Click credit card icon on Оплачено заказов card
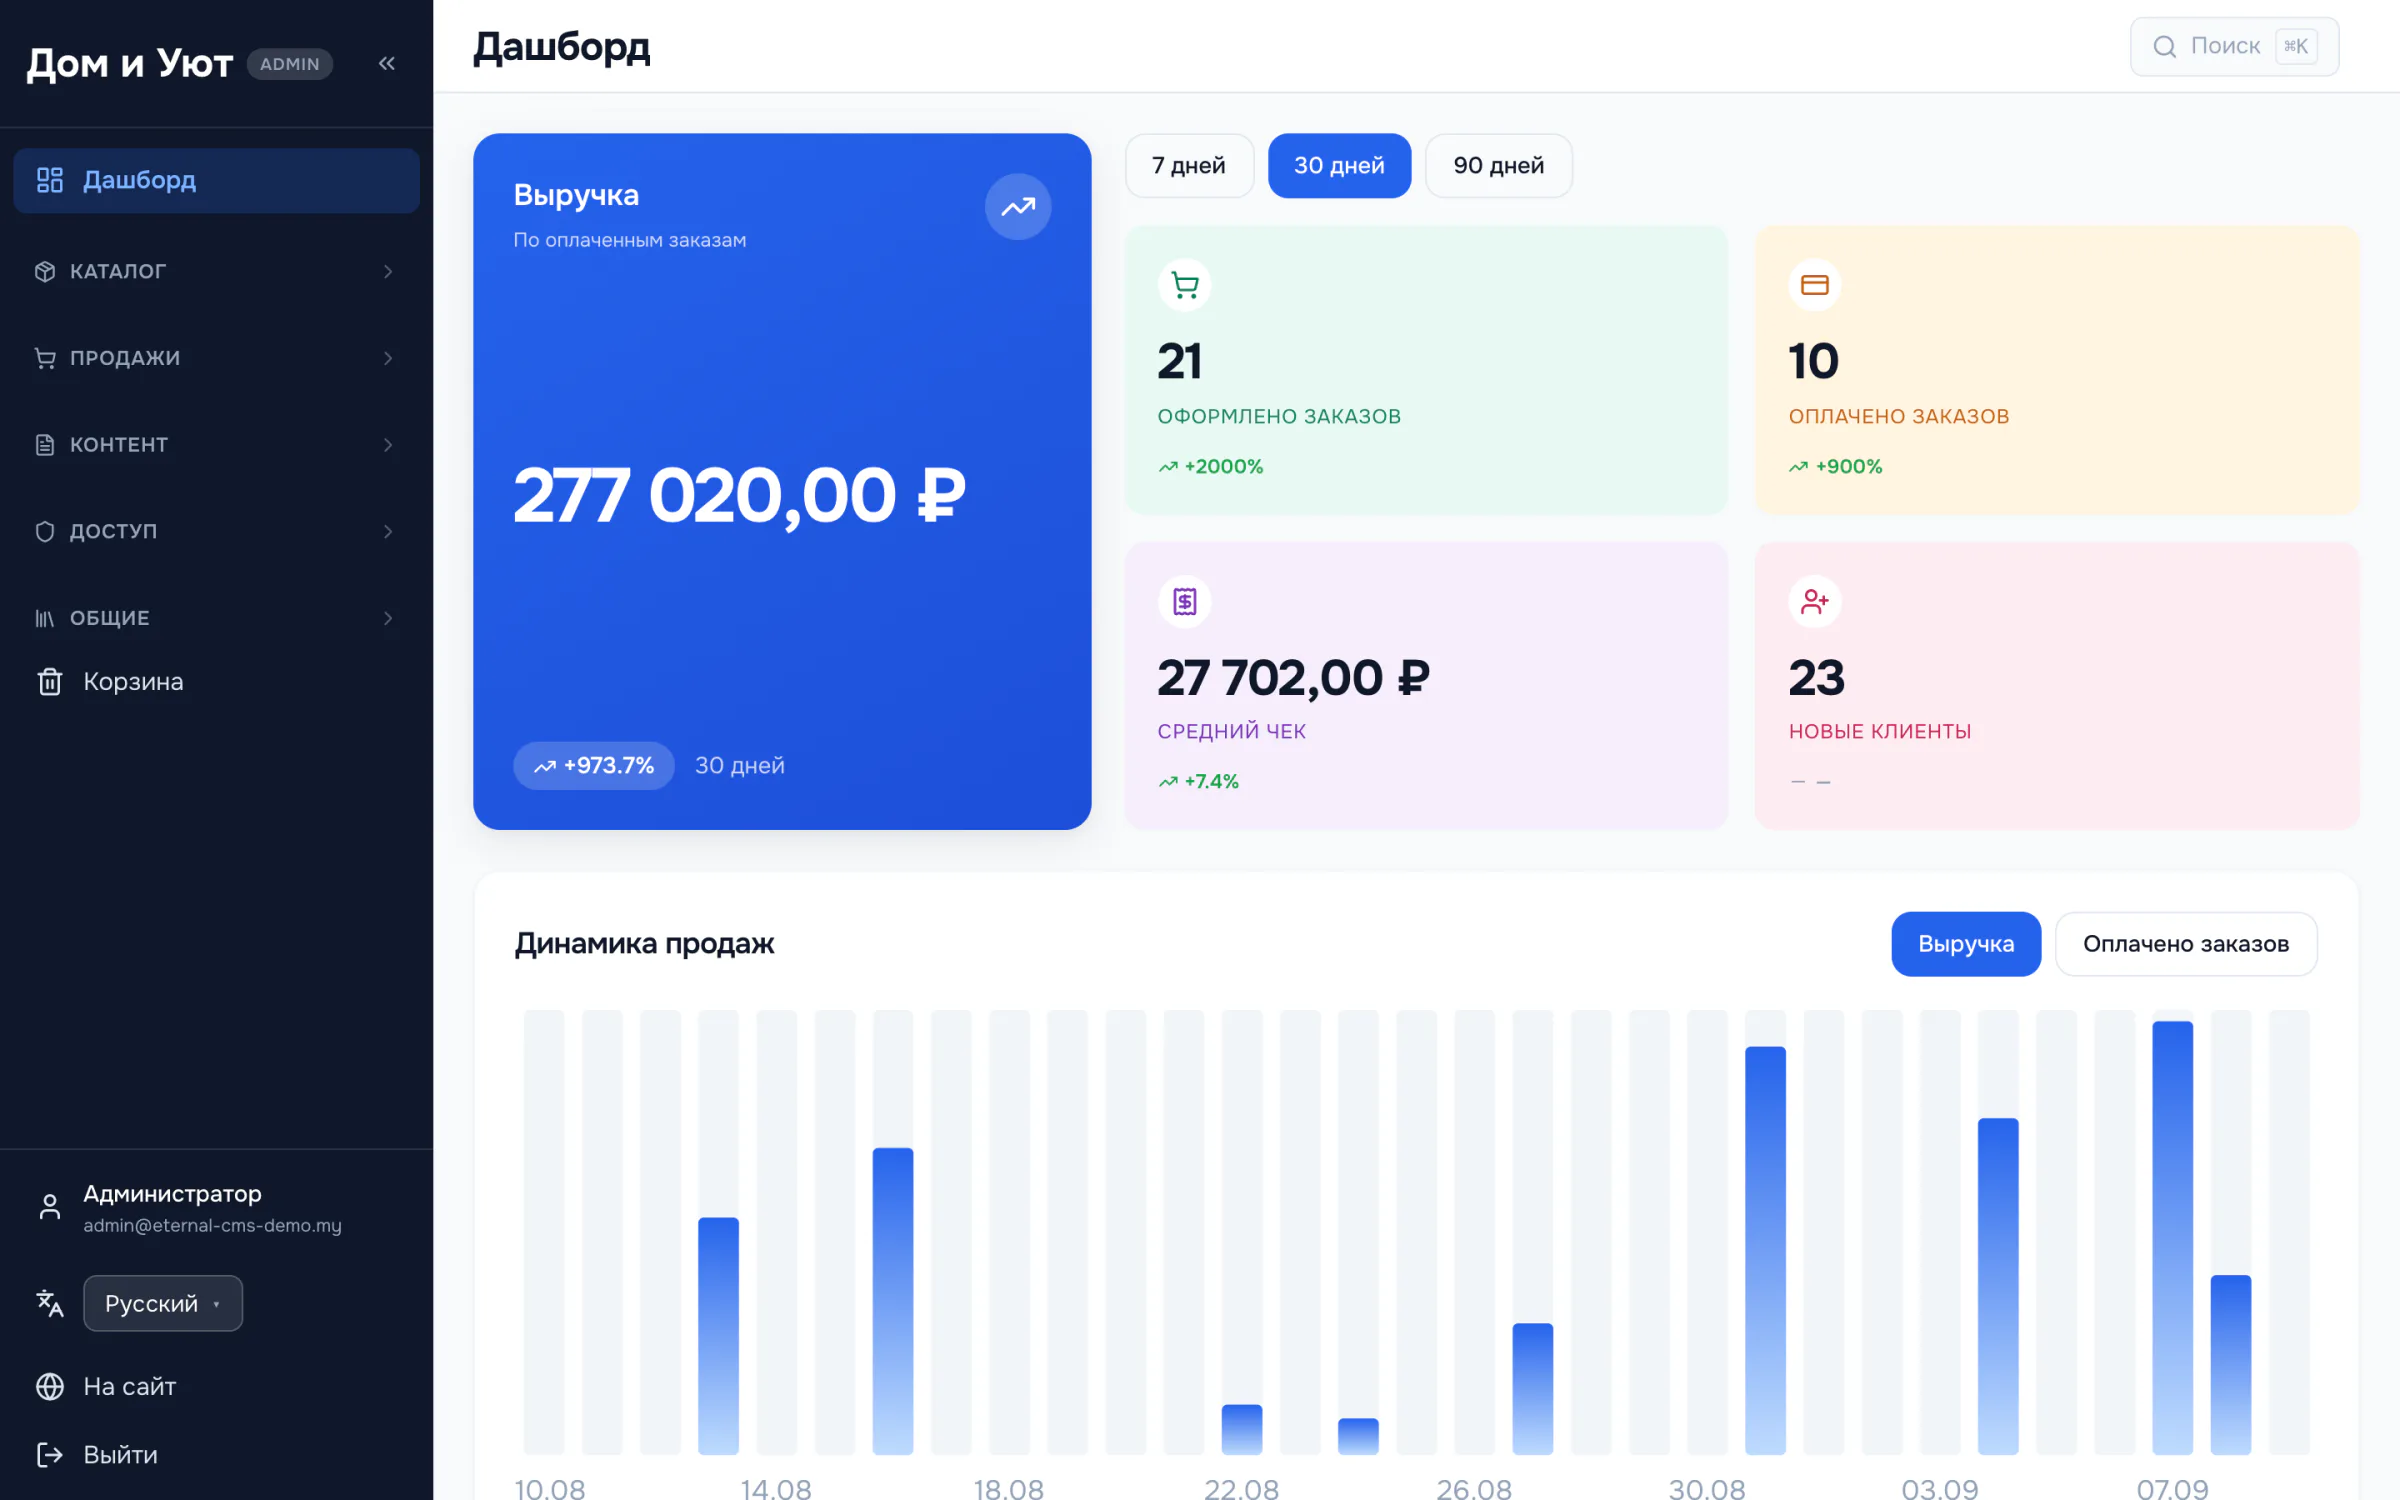Image resolution: width=2400 pixels, height=1500 pixels. [x=1815, y=285]
